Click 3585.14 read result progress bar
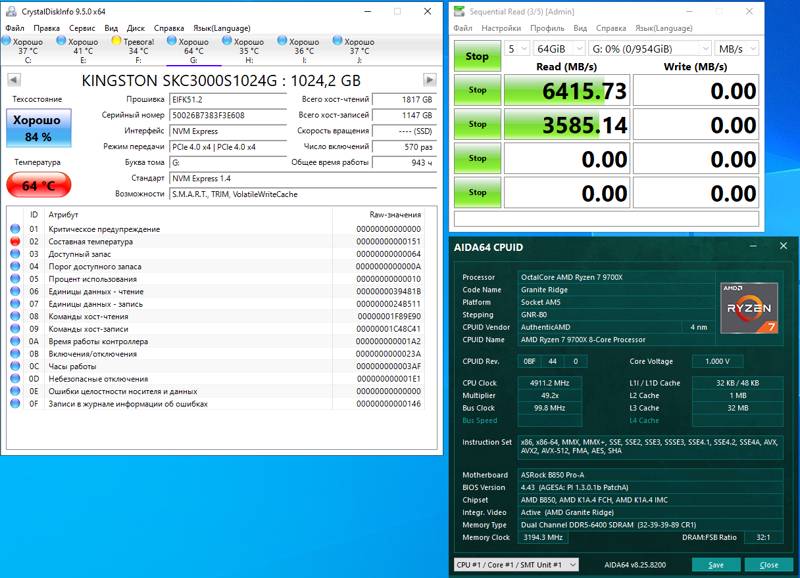The height and width of the screenshot is (578, 800). pyautogui.click(x=567, y=124)
